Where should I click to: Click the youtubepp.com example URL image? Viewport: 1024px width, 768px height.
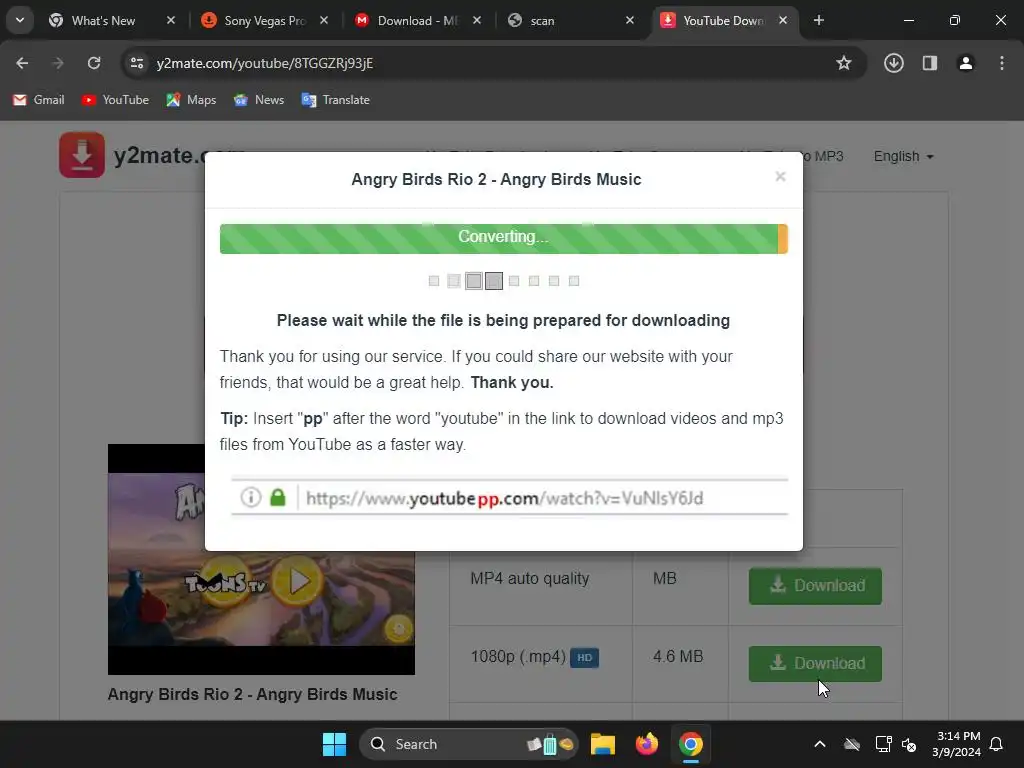point(509,498)
